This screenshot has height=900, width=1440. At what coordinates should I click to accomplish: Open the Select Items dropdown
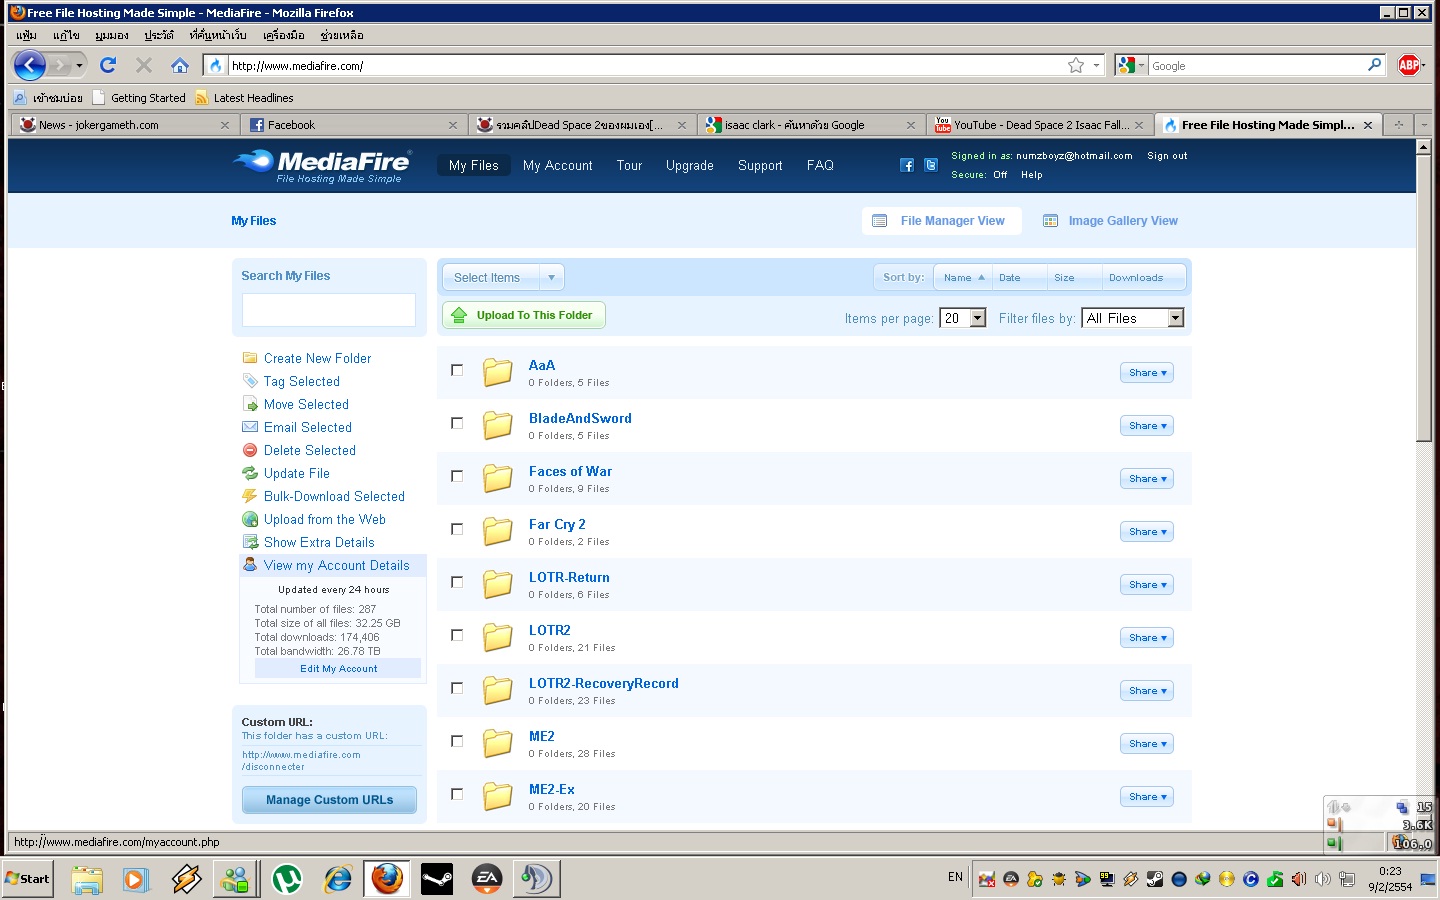click(503, 277)
